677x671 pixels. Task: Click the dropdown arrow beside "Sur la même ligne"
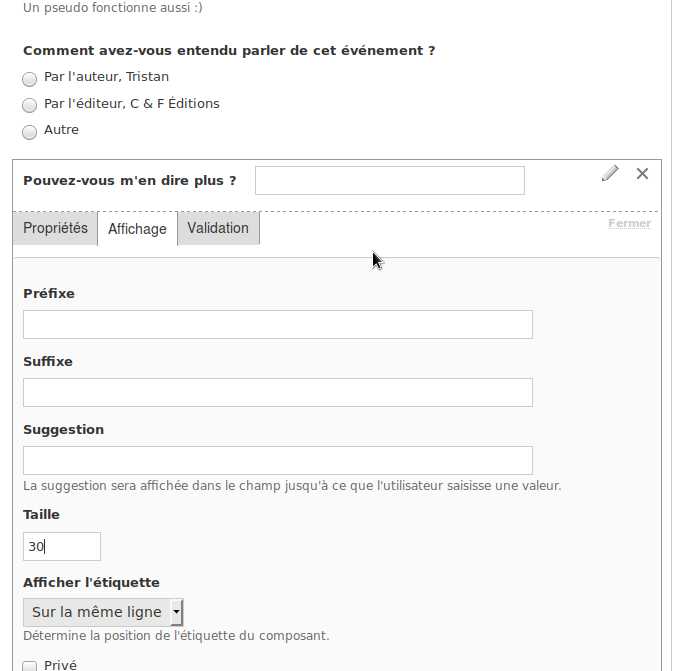pyautogui.click(x=176, y=612)
